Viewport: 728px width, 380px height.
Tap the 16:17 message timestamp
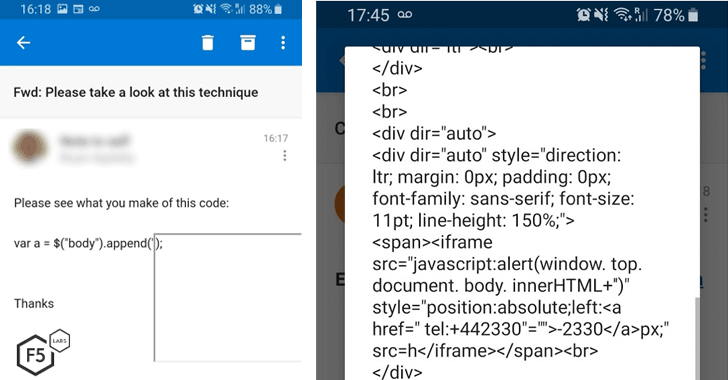point(276,138)
